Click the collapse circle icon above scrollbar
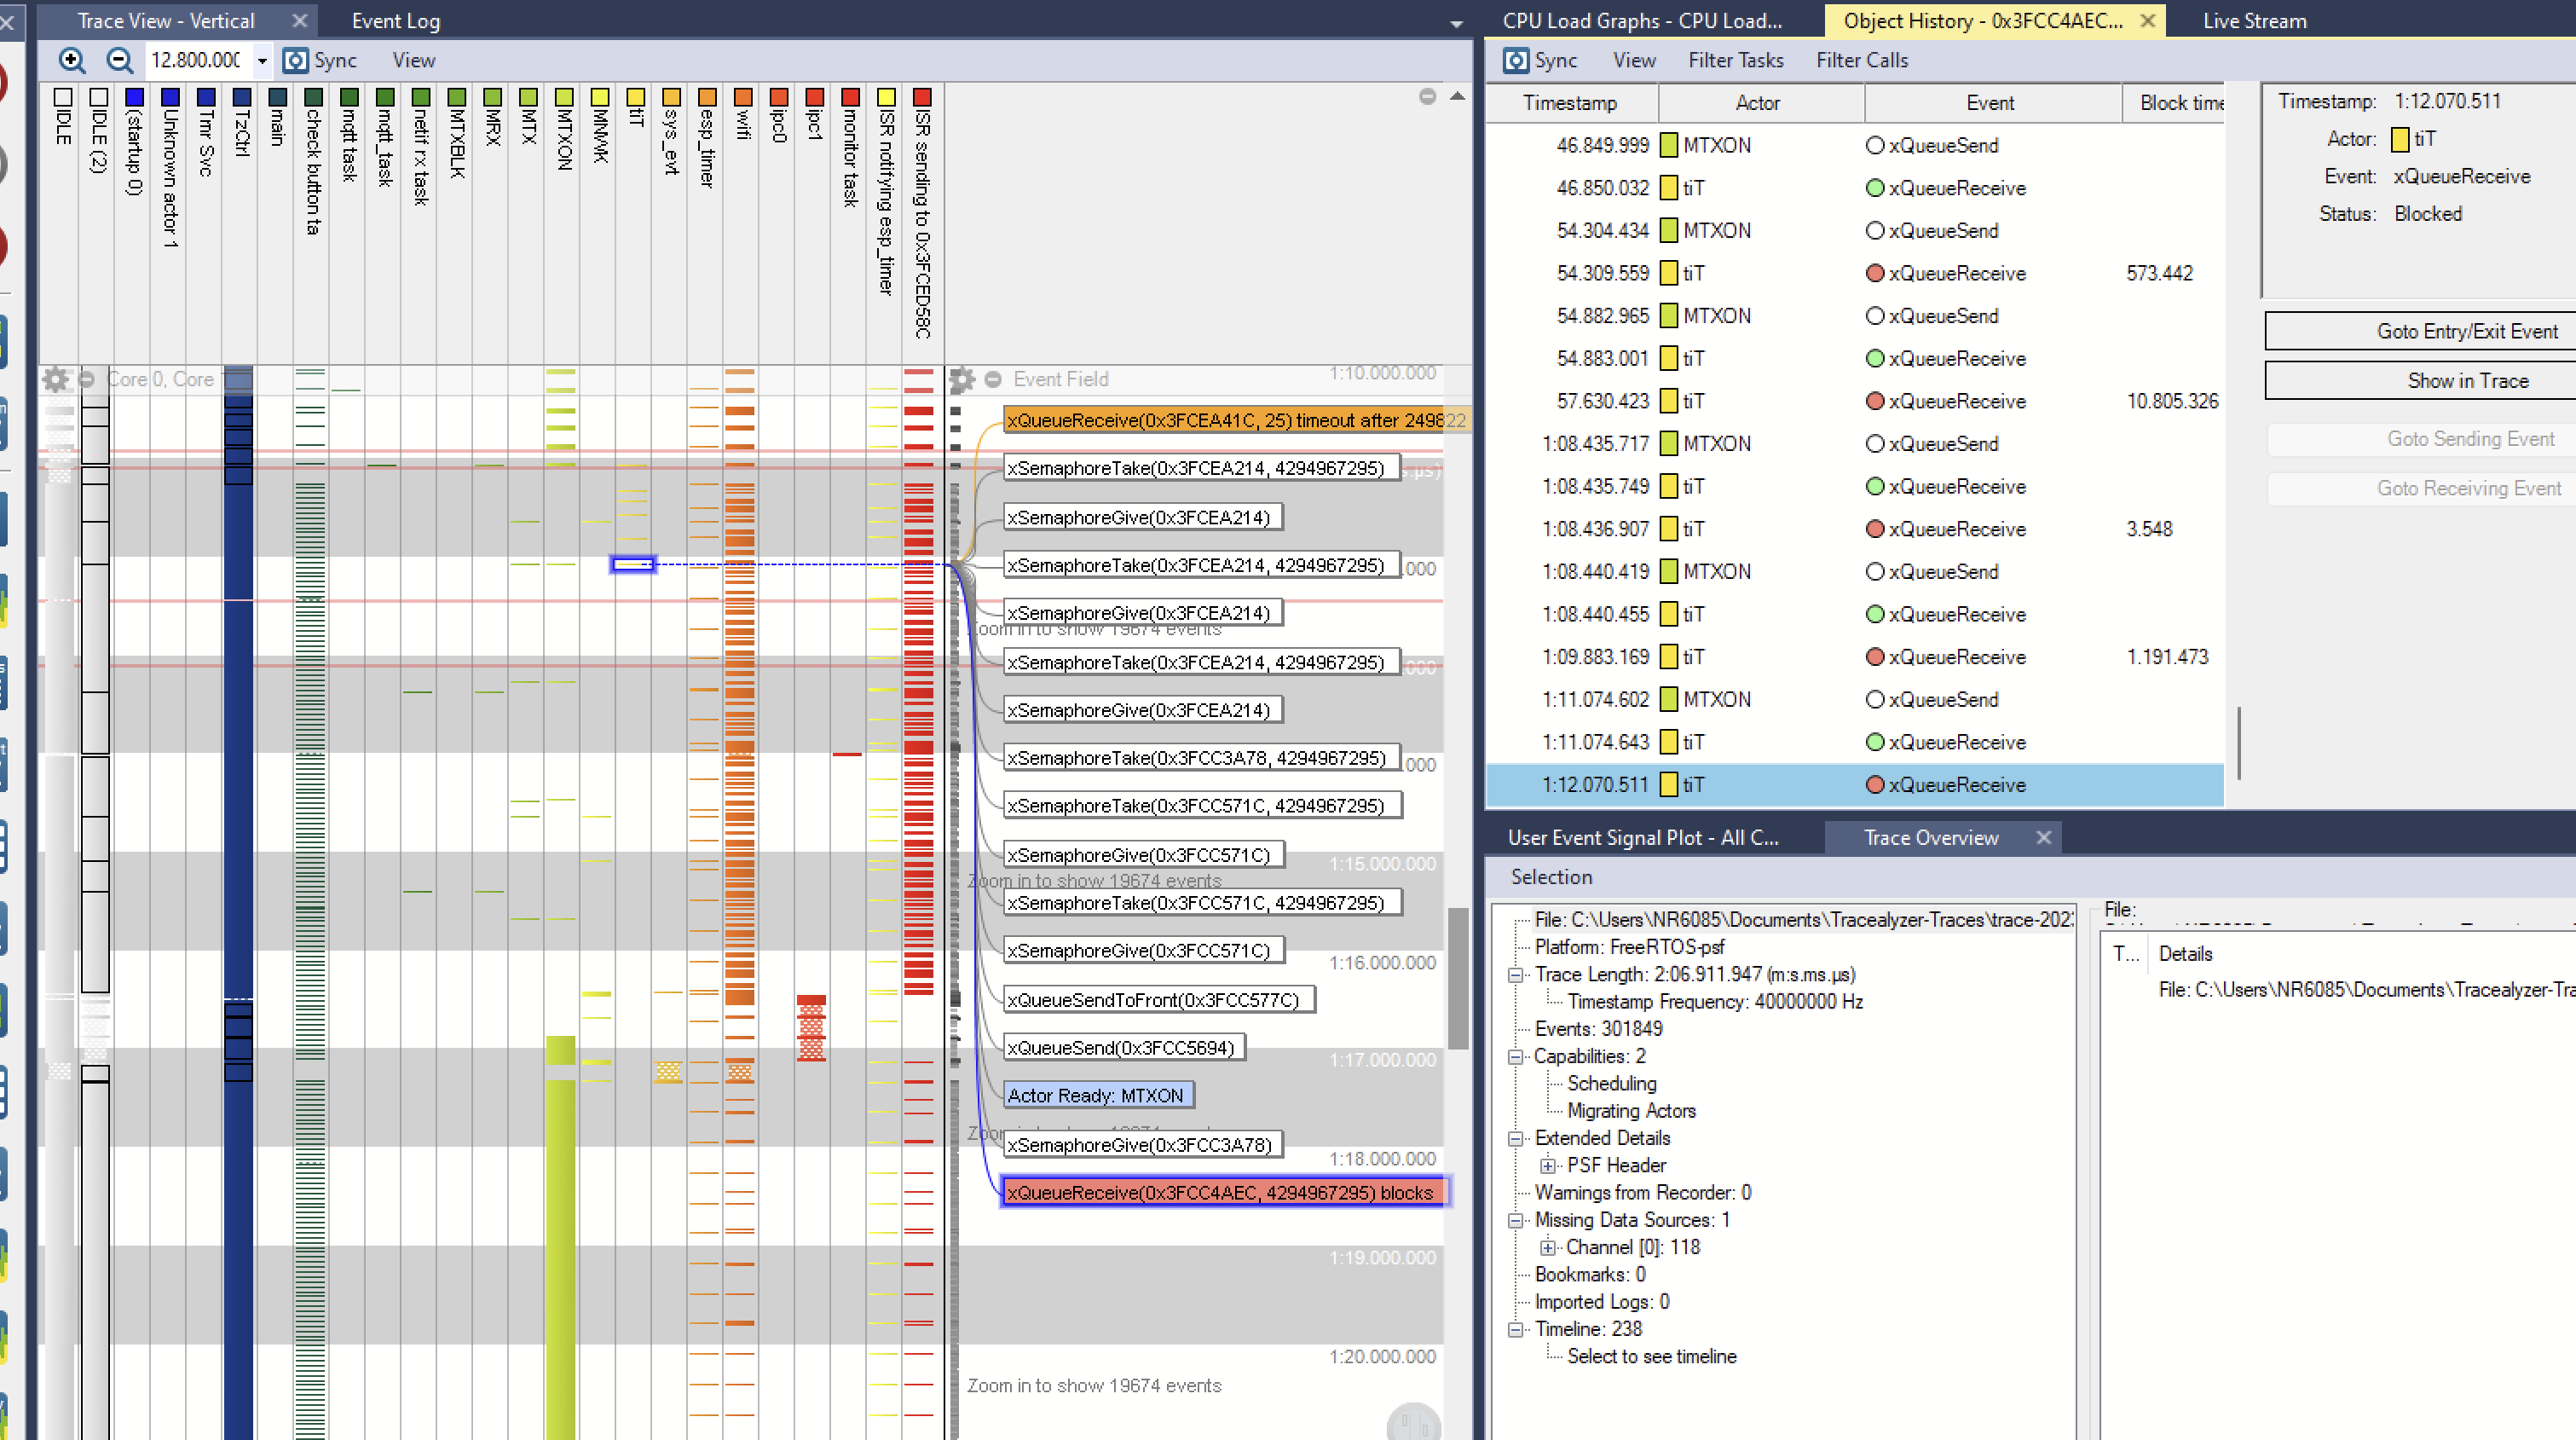2576x1440 pixels. (1427, 96)
